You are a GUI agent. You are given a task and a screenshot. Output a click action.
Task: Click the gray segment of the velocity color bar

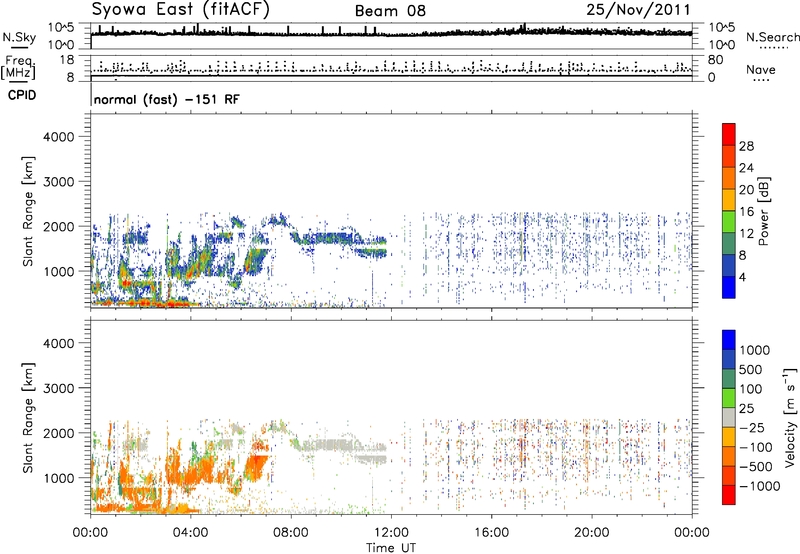coord(729,417)
